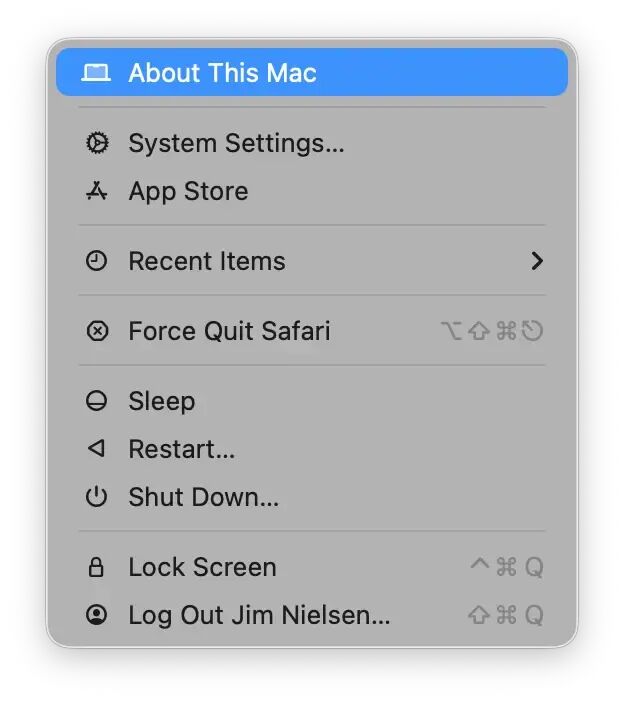Select Log Out Jim Nielsen… label
624x702 pixels.
(x=259, y=615)
